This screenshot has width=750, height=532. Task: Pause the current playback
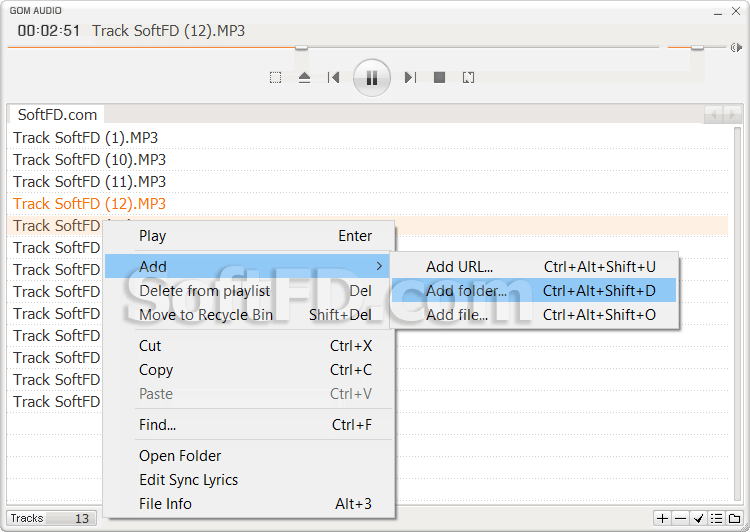(372, 78)
